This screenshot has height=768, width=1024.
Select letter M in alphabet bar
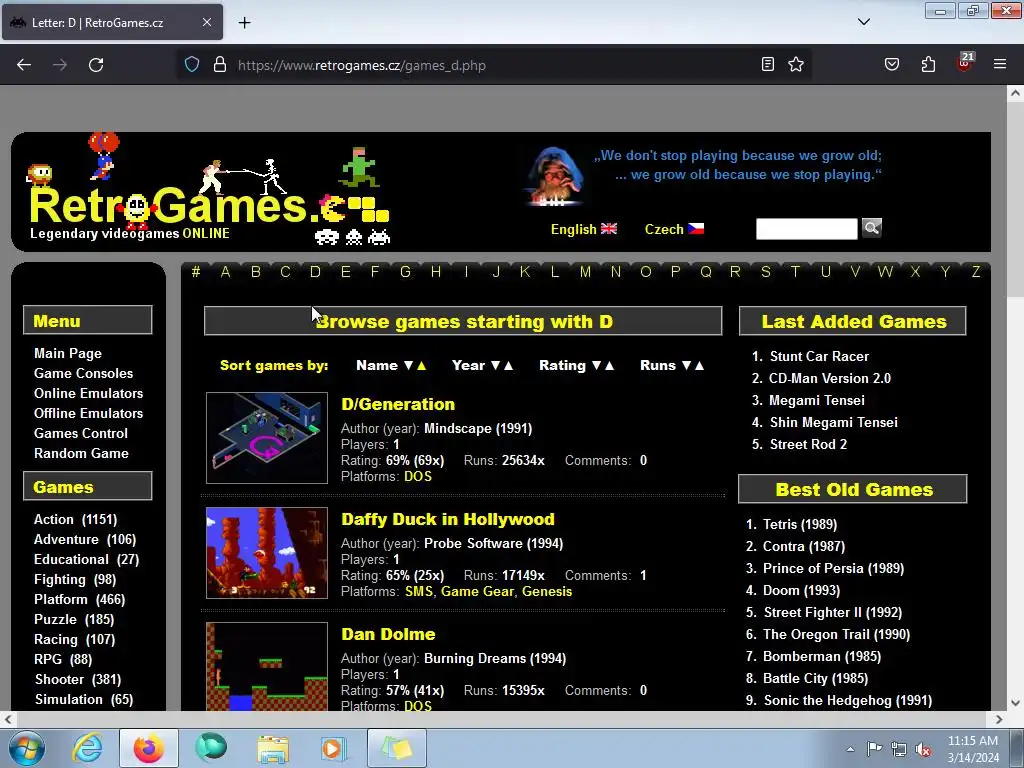585,272
